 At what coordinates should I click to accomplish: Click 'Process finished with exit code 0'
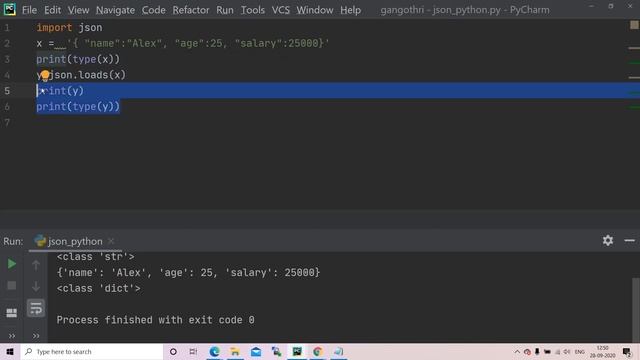(x=156, y=320)
